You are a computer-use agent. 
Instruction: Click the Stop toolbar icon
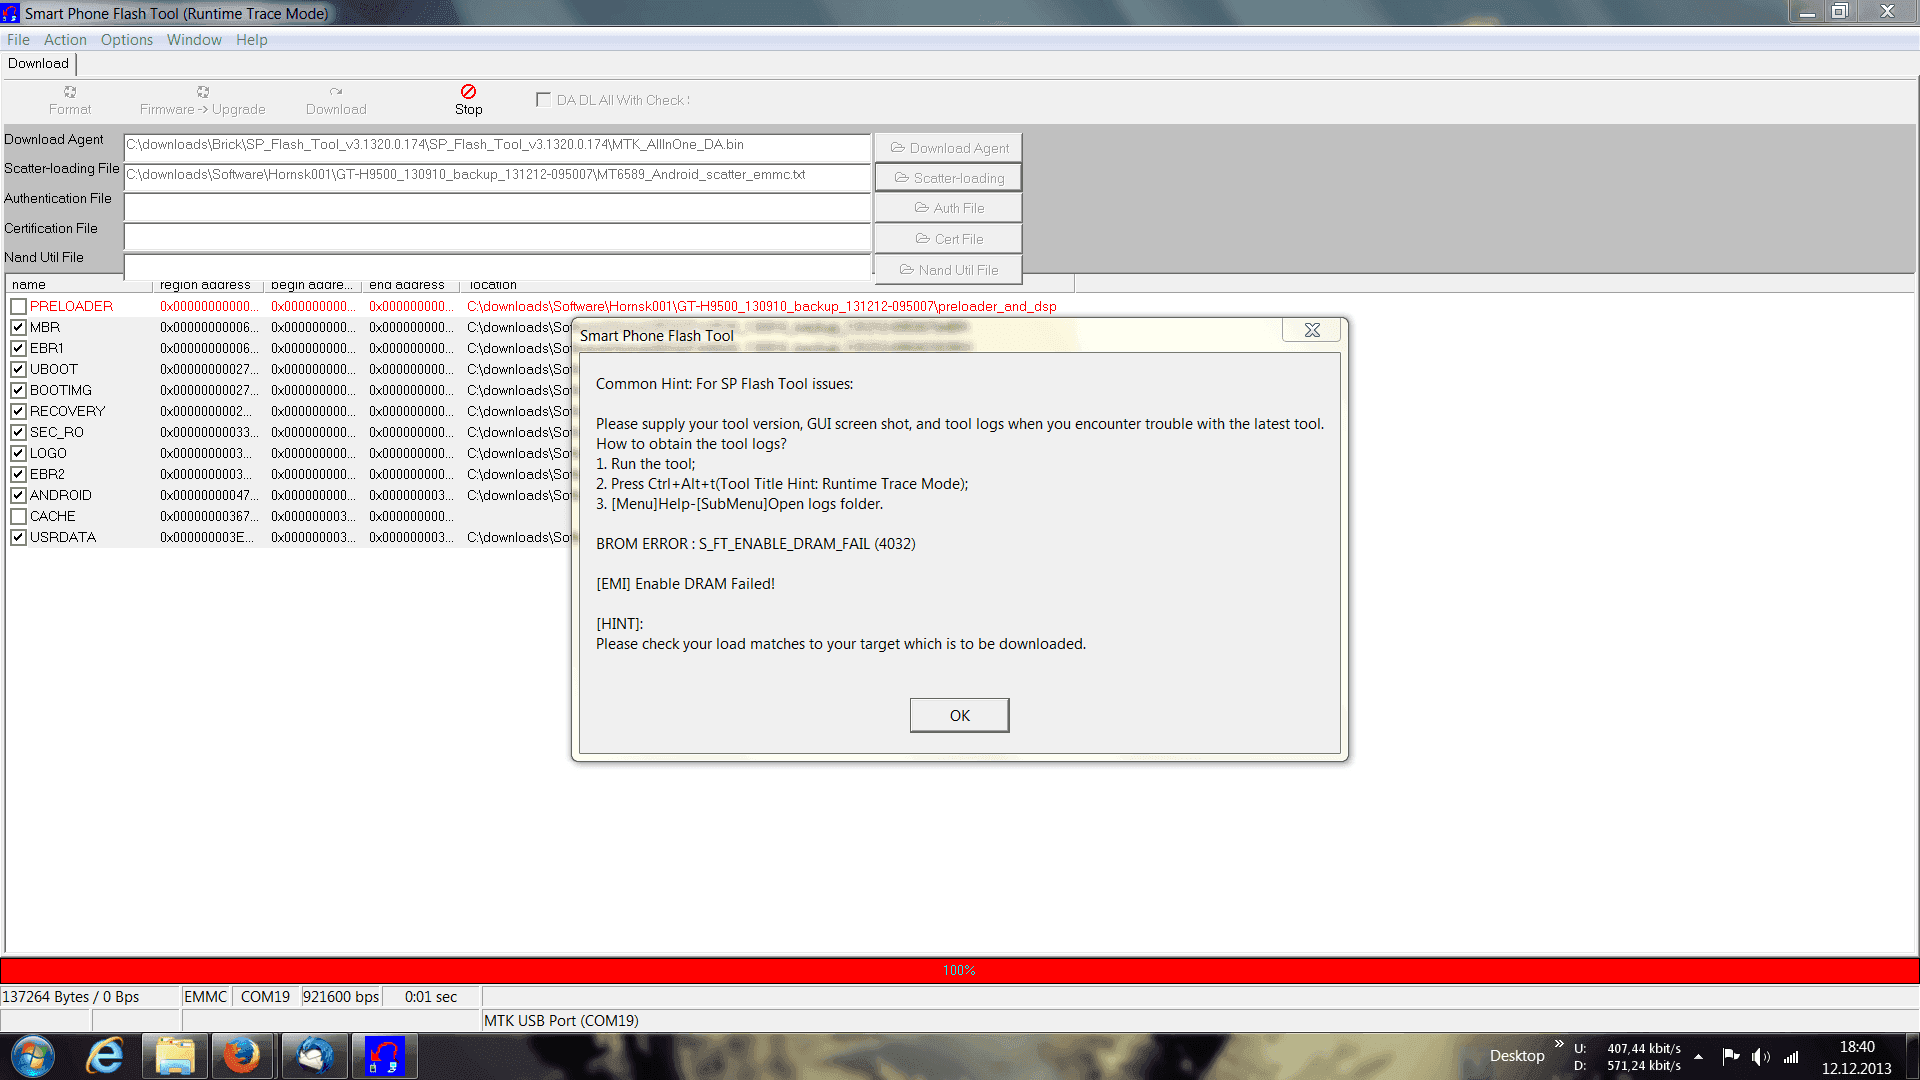468,100
